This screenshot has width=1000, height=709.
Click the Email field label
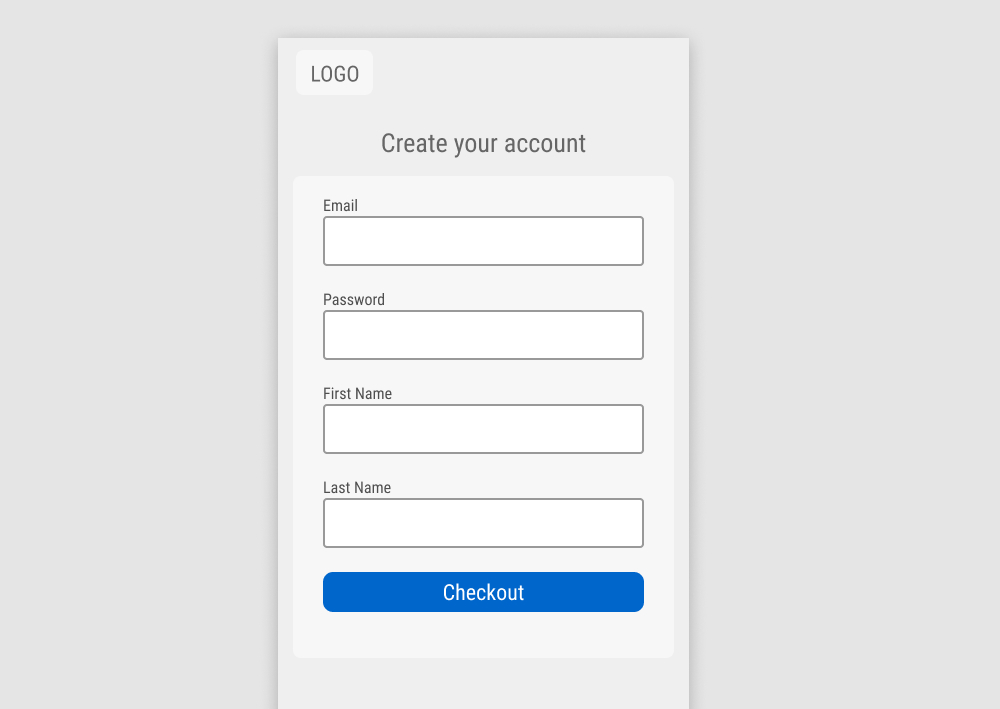tap(340, 206)
